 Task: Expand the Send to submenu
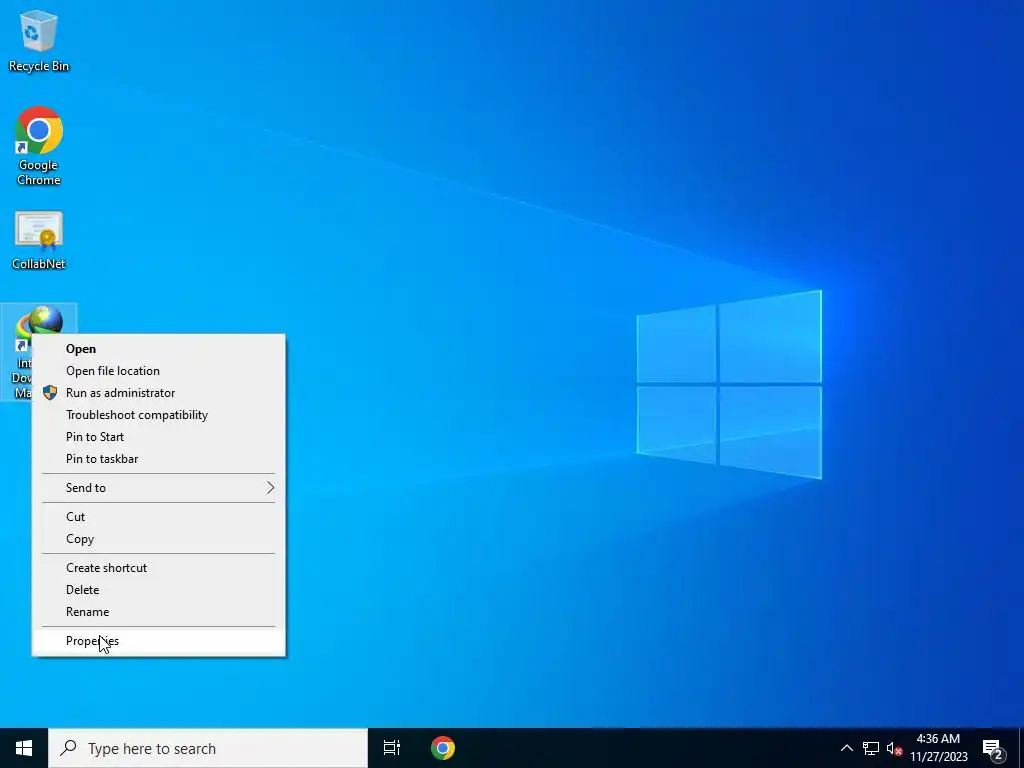pos(159,488)
